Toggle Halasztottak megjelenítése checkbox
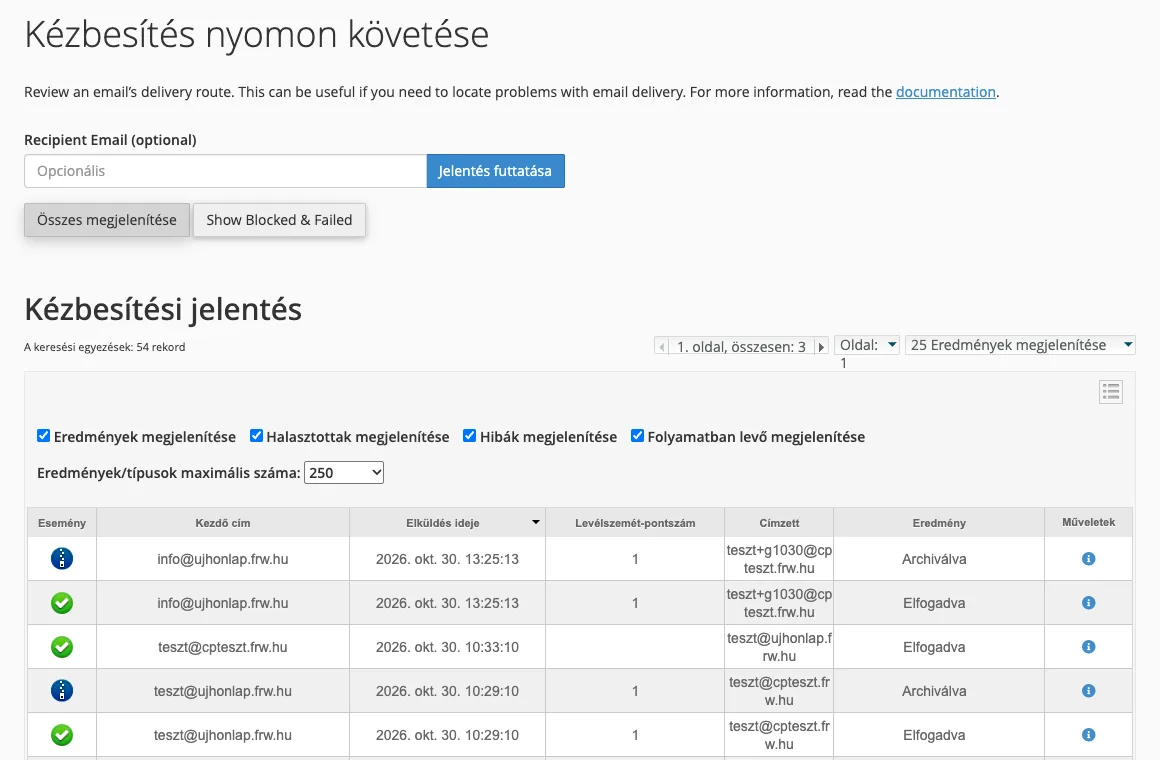This screenshot has height=760, width=1160. (x=257, y=436)
